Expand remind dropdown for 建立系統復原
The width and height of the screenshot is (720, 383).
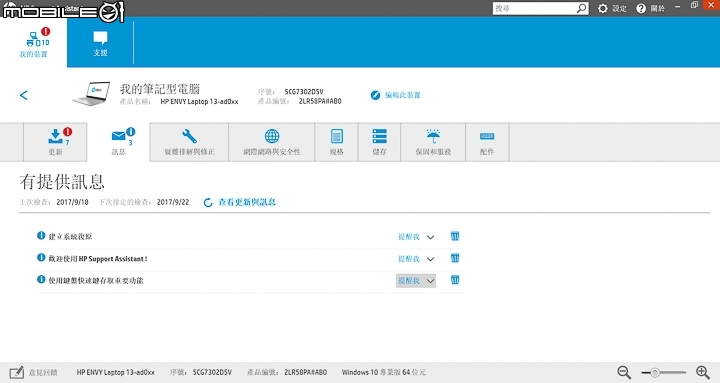point(430,237)
